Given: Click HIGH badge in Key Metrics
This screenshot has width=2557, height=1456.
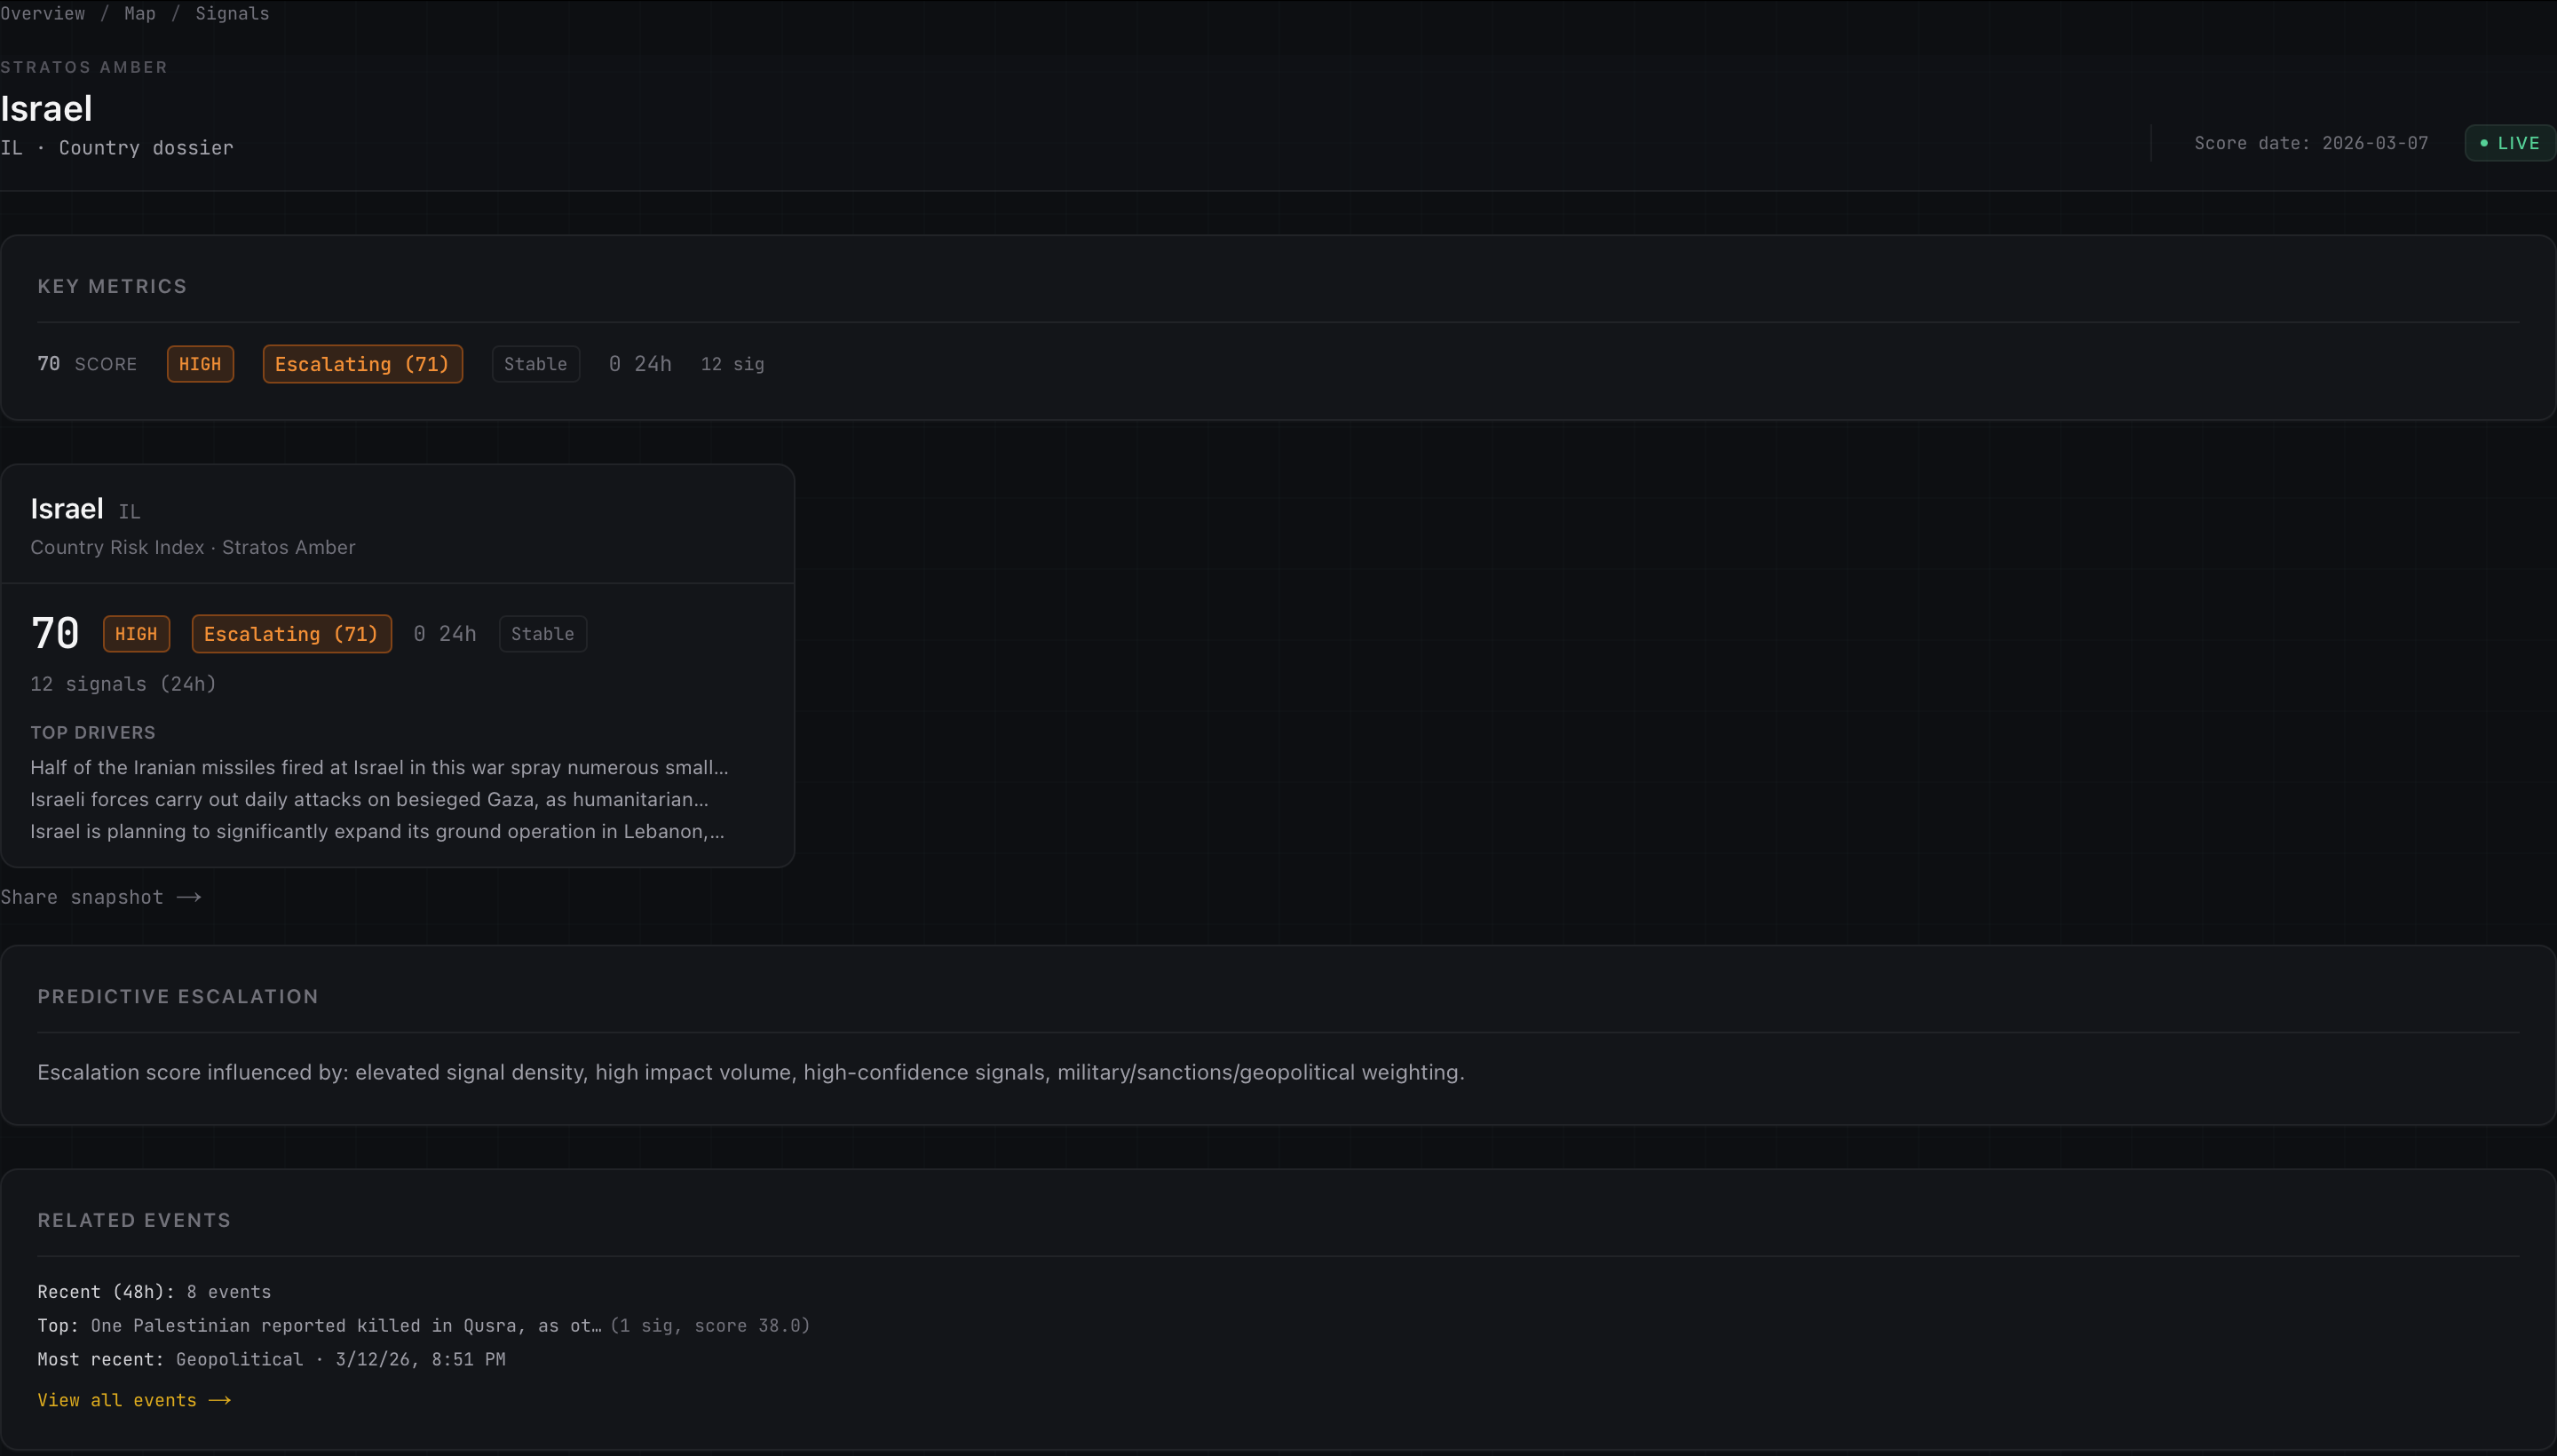Looking at the screenshot, I should 200,364.
